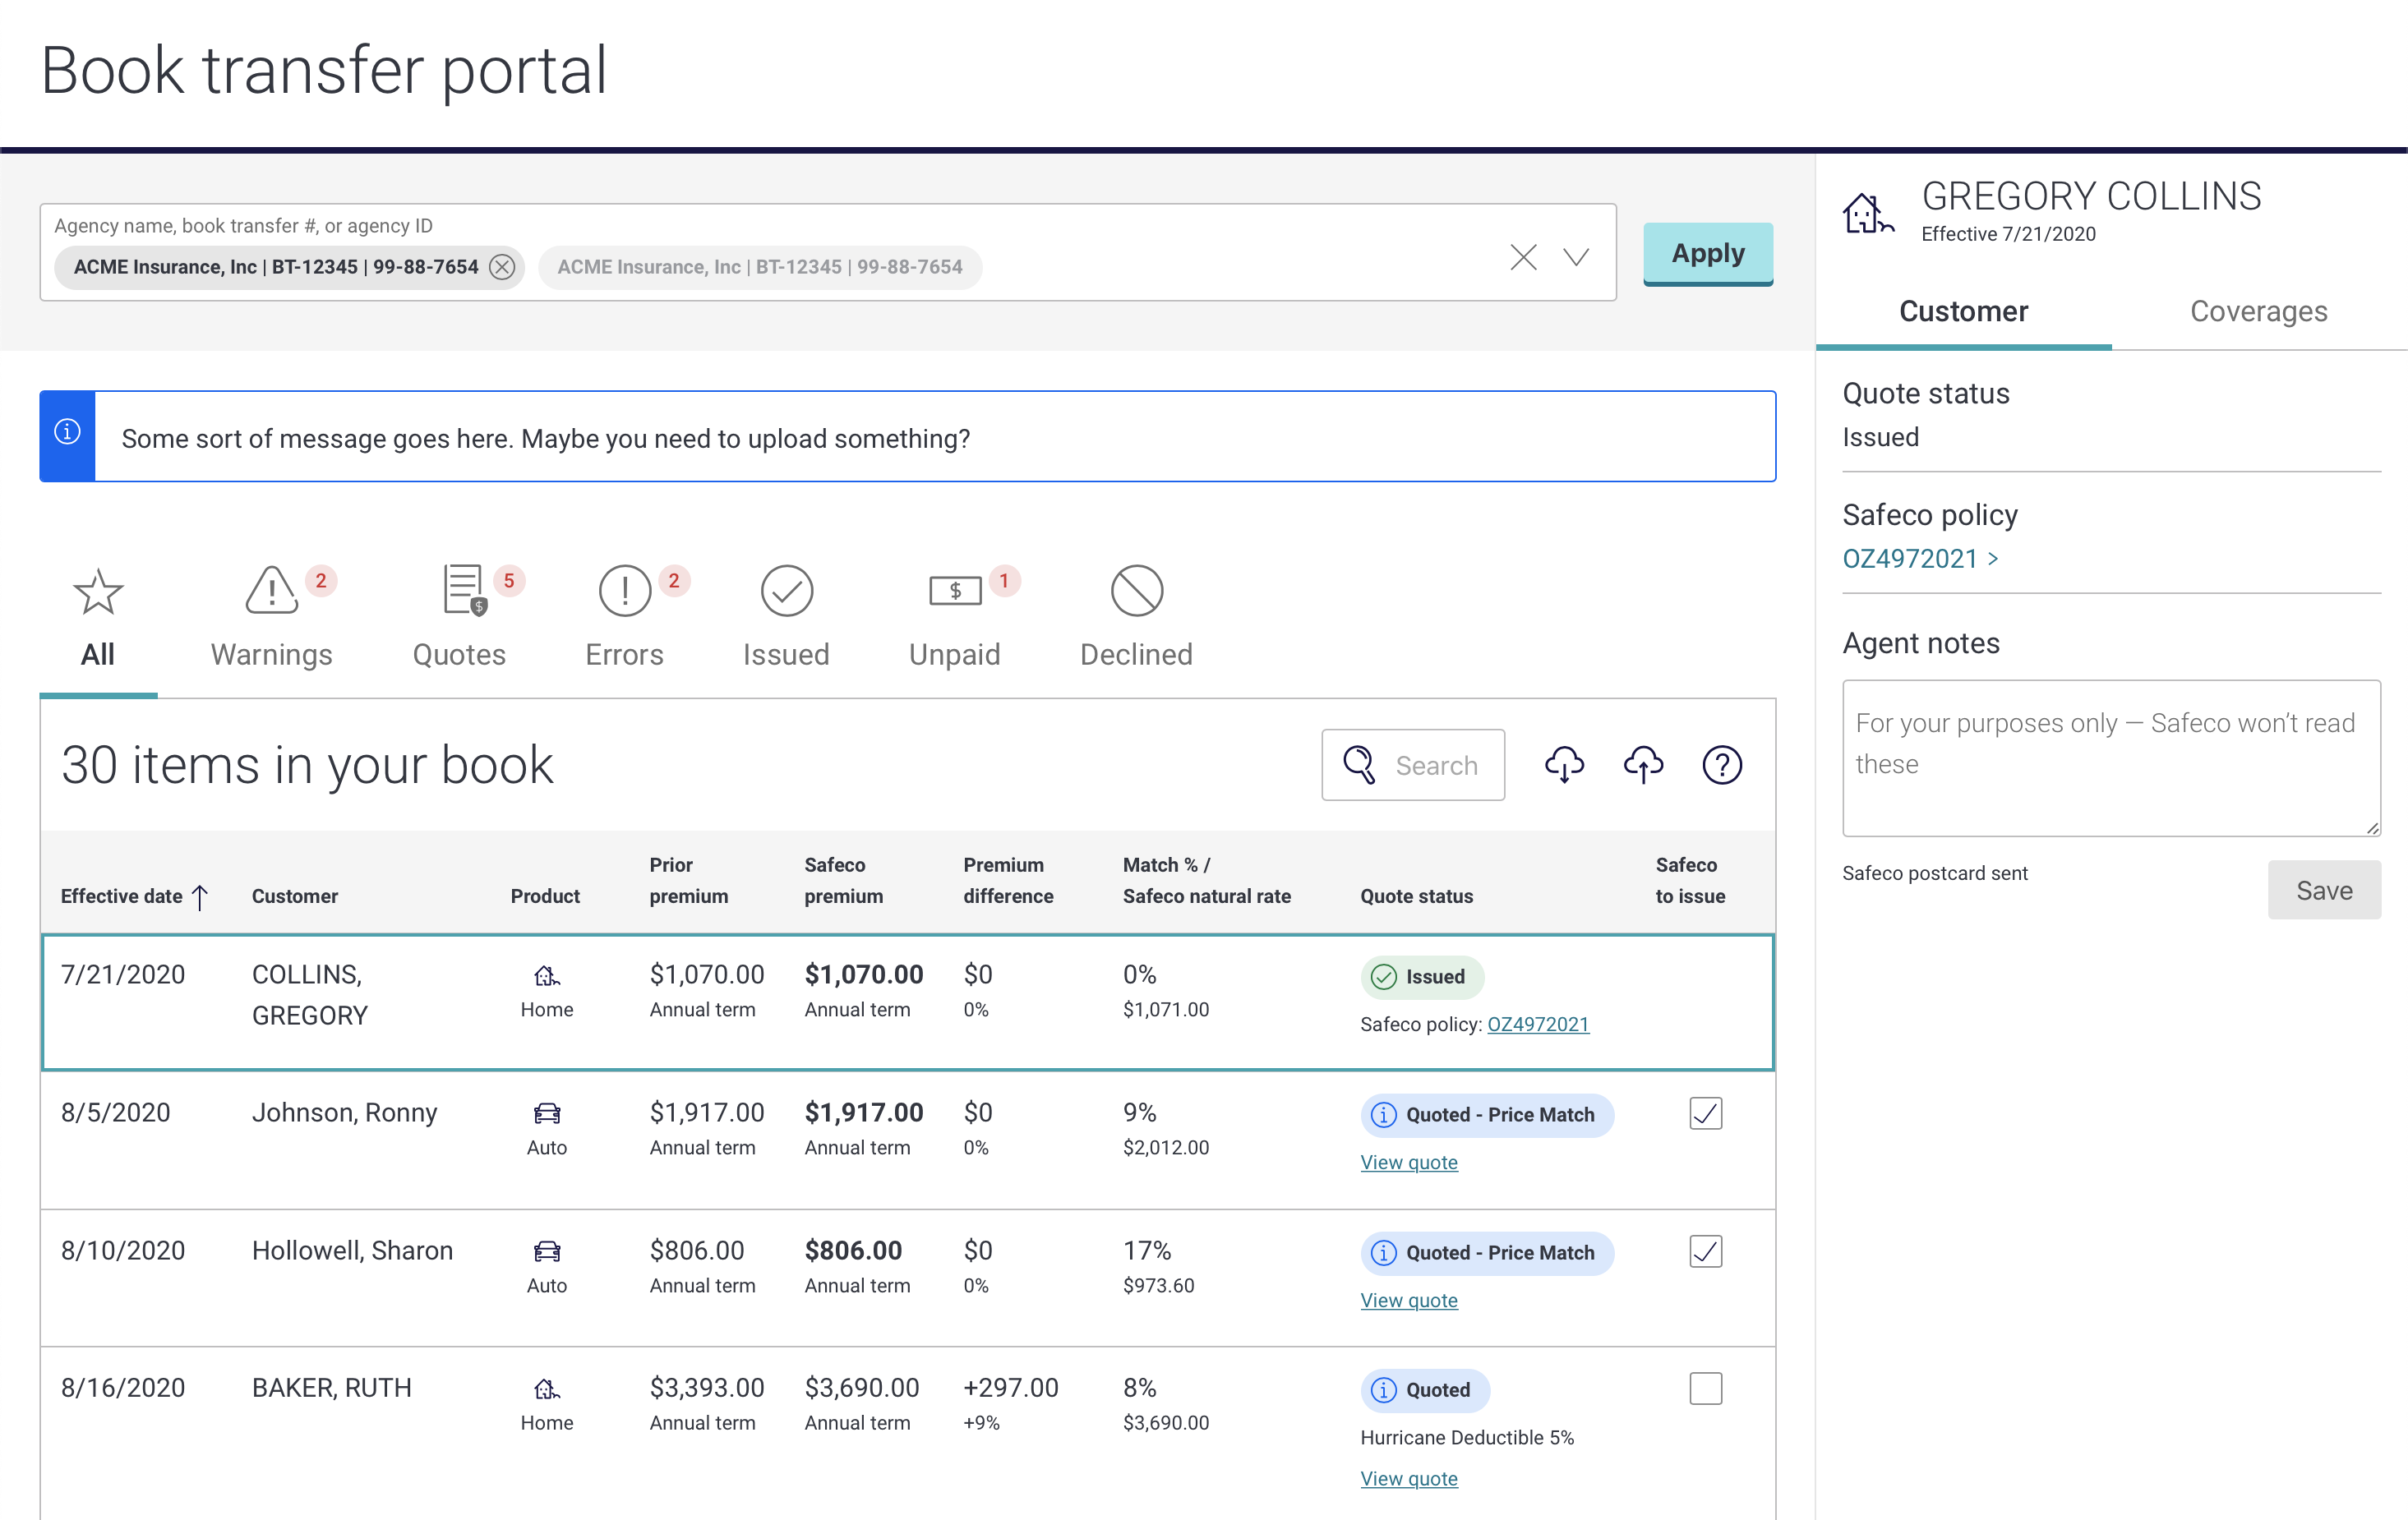2408x1520 pixels.
Task: Open the help question mark icon
Action: coord(1722,765)
